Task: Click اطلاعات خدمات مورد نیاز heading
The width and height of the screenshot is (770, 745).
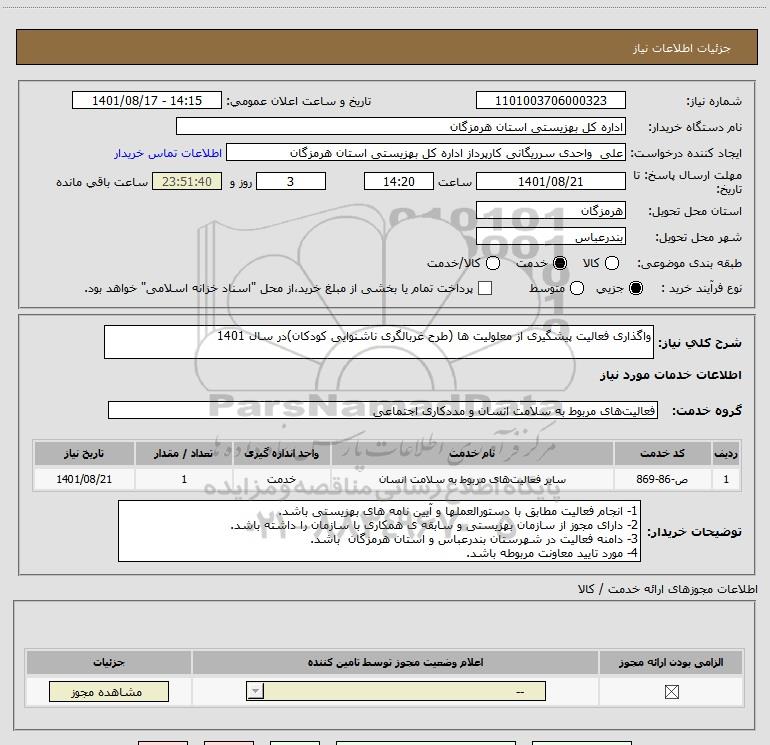Action: point(670,375)
